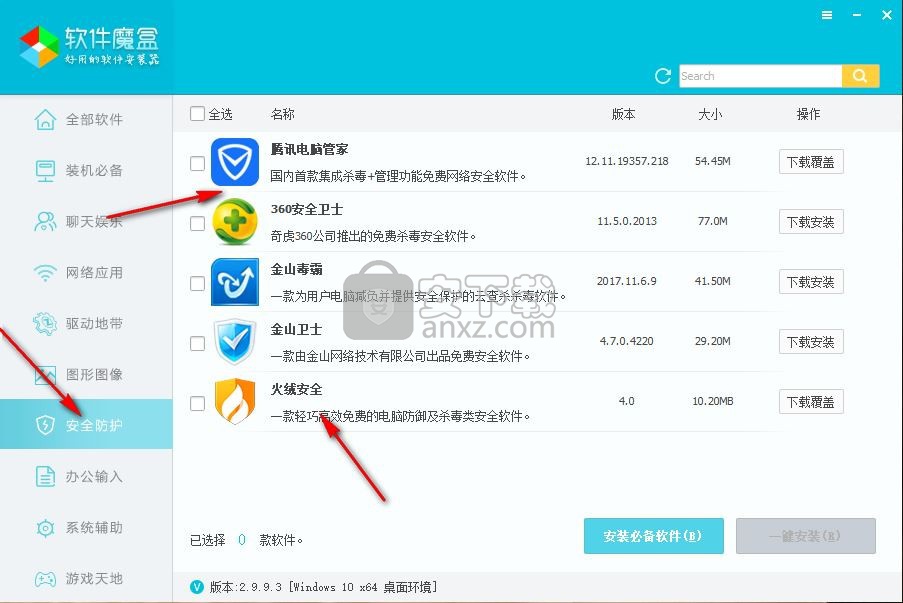
Task: Click size value 10.20MB
Action: (x=712, y=401)
